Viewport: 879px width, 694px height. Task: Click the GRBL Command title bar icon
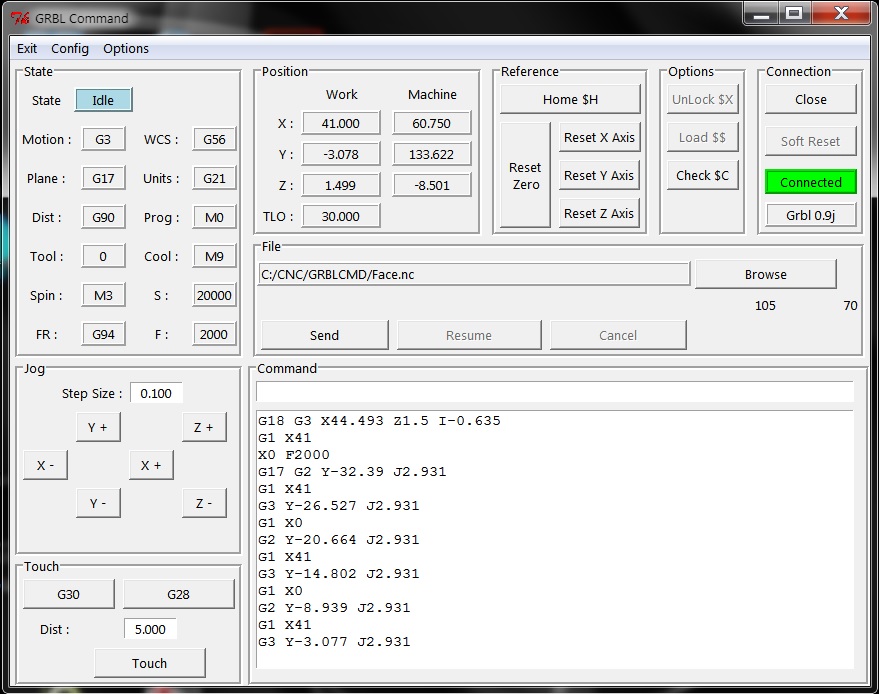point(20,18)
